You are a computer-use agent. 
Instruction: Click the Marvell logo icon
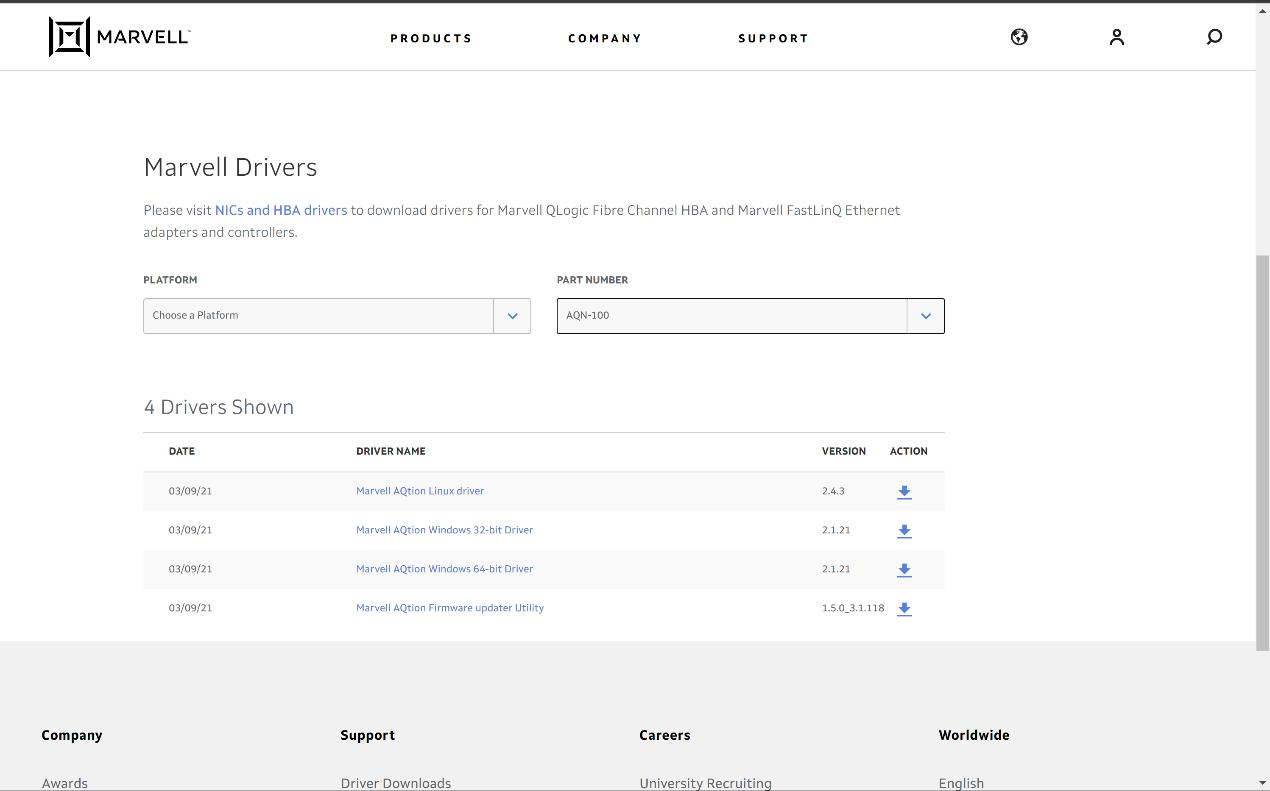pos(70,37)
